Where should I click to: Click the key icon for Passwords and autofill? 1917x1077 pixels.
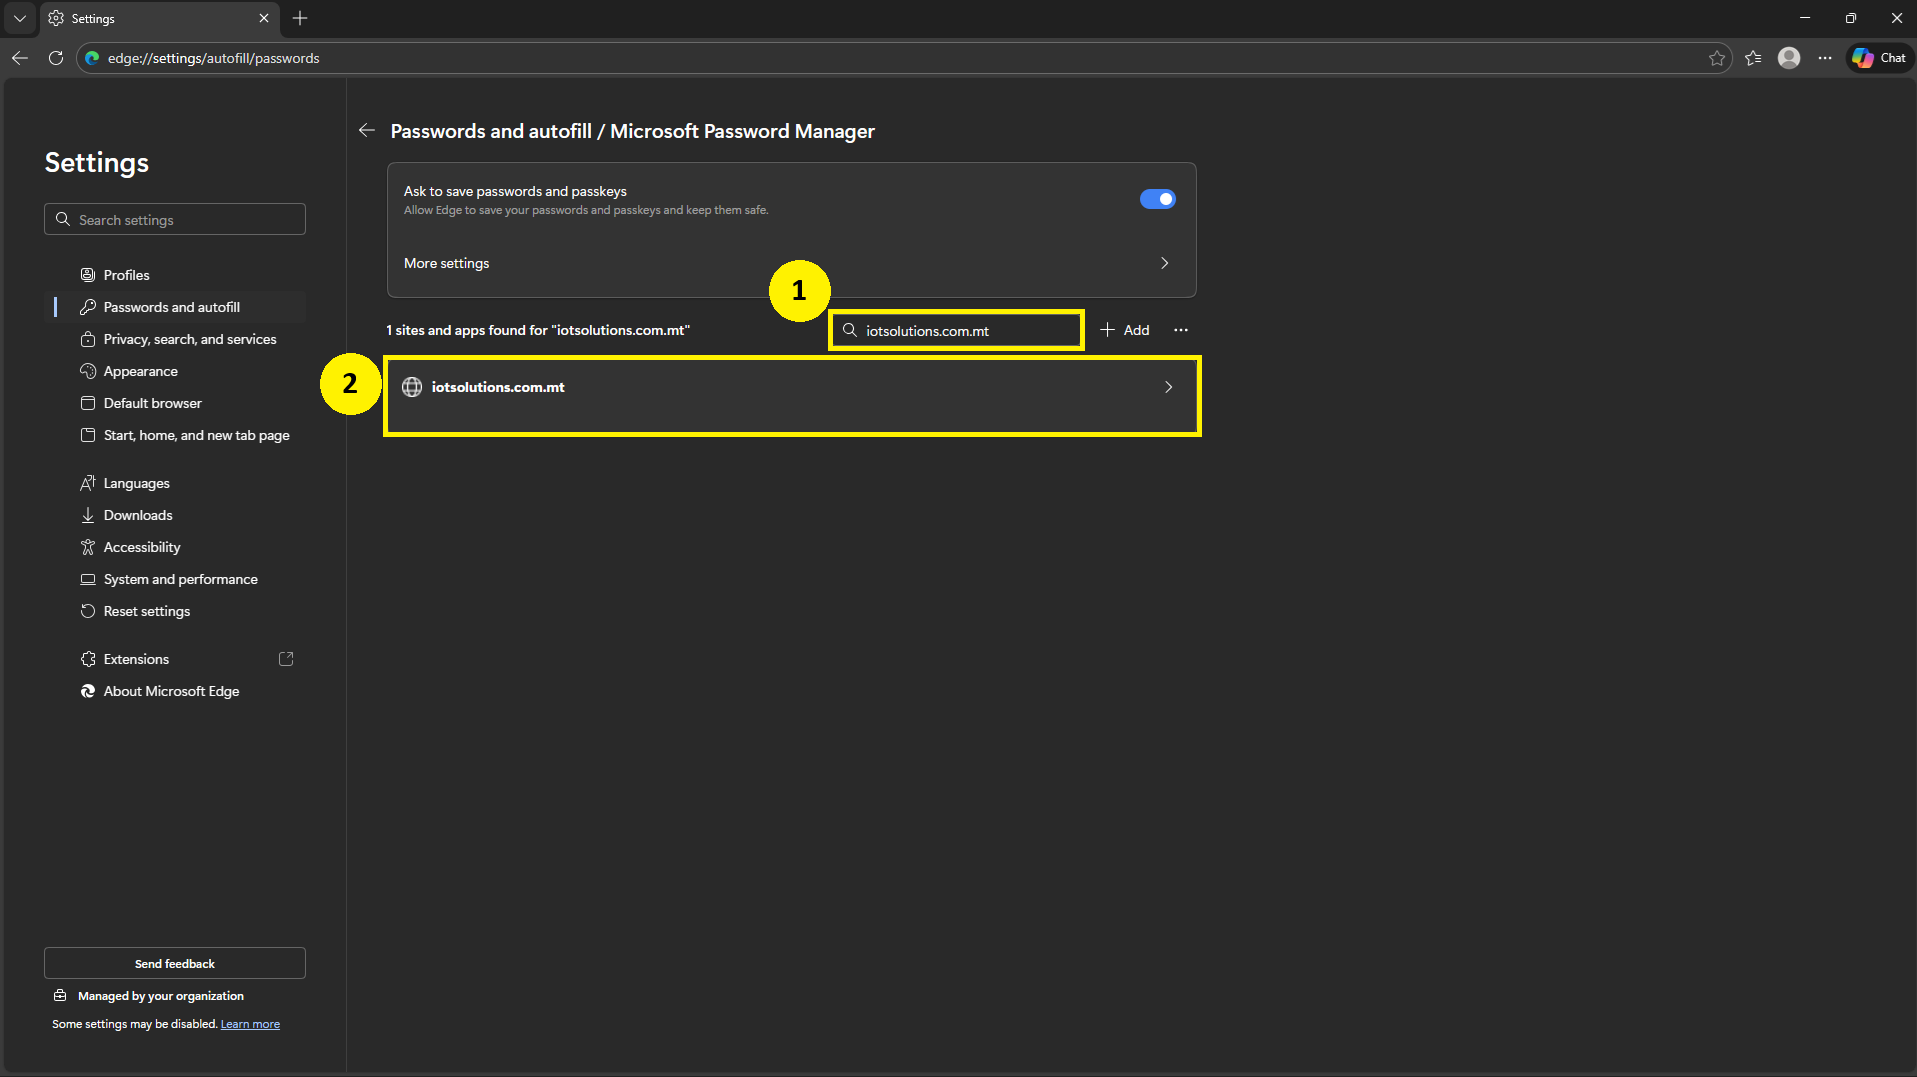pyautogui.click(x=88, y=307)
